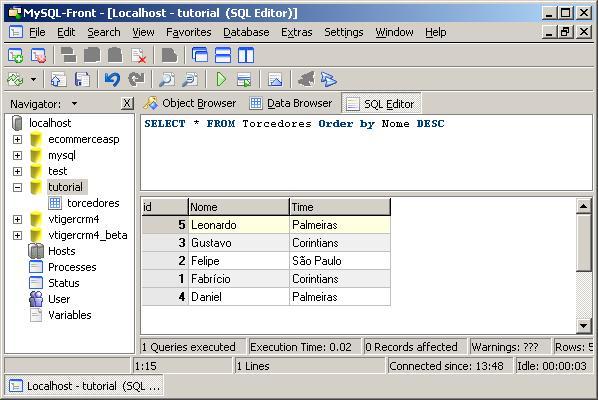This screenshot has width=598, height=400.
Task: Open the Navigator dropdown arrow
Action: [x=74, y=103]
